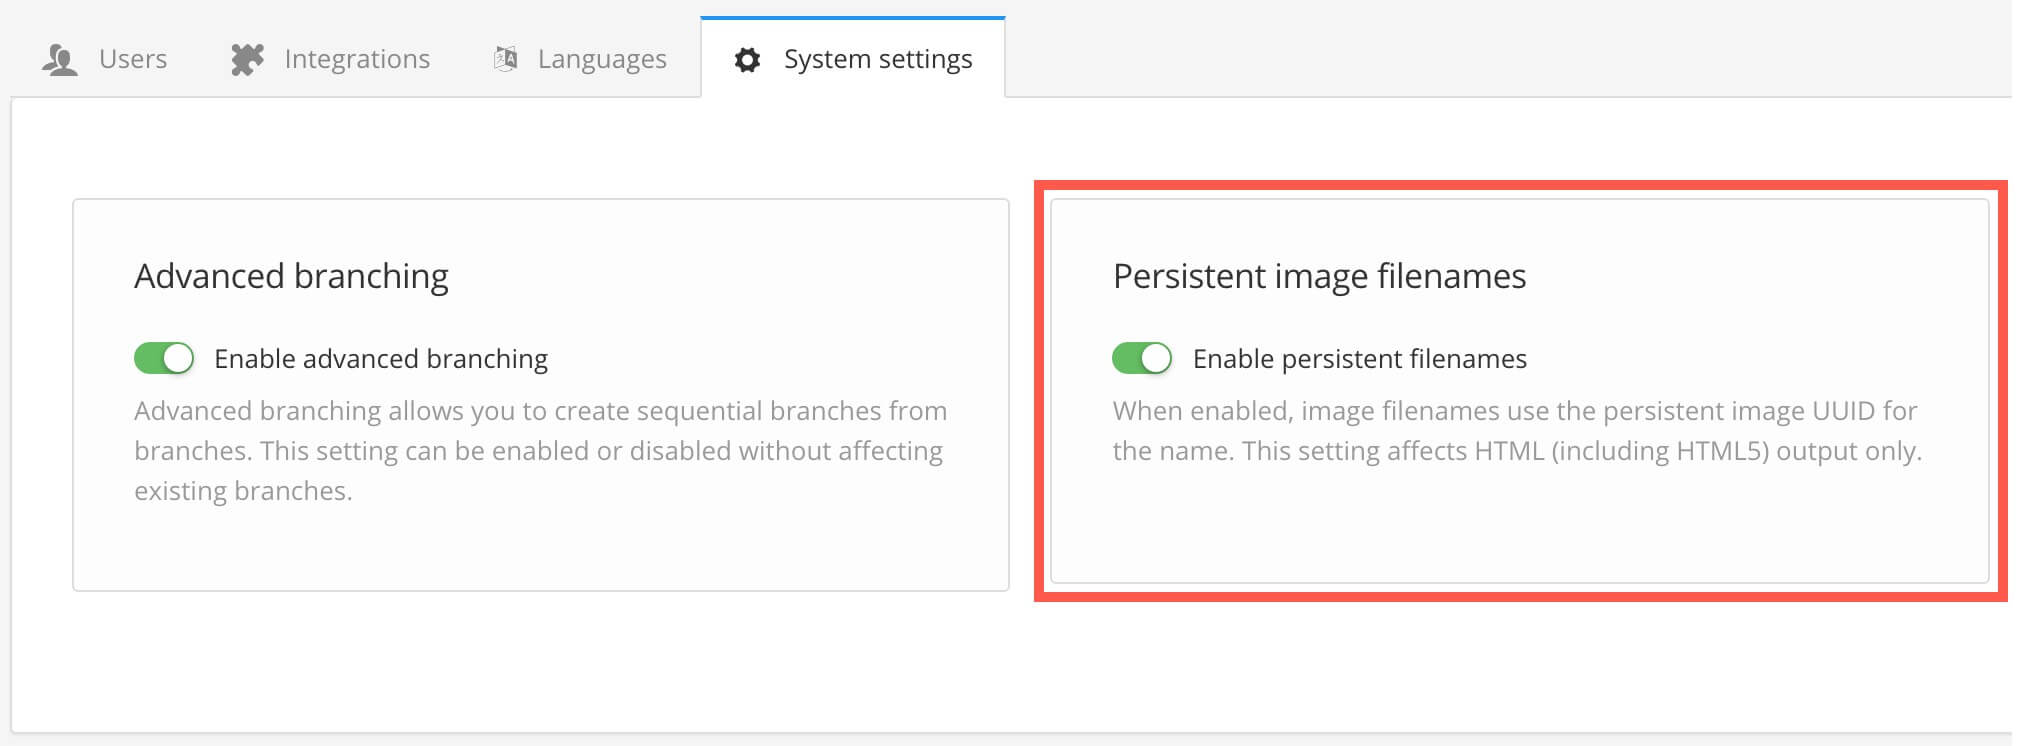
Task: Click the Enable persistent filenames label
Action: tap(1360, 357)
